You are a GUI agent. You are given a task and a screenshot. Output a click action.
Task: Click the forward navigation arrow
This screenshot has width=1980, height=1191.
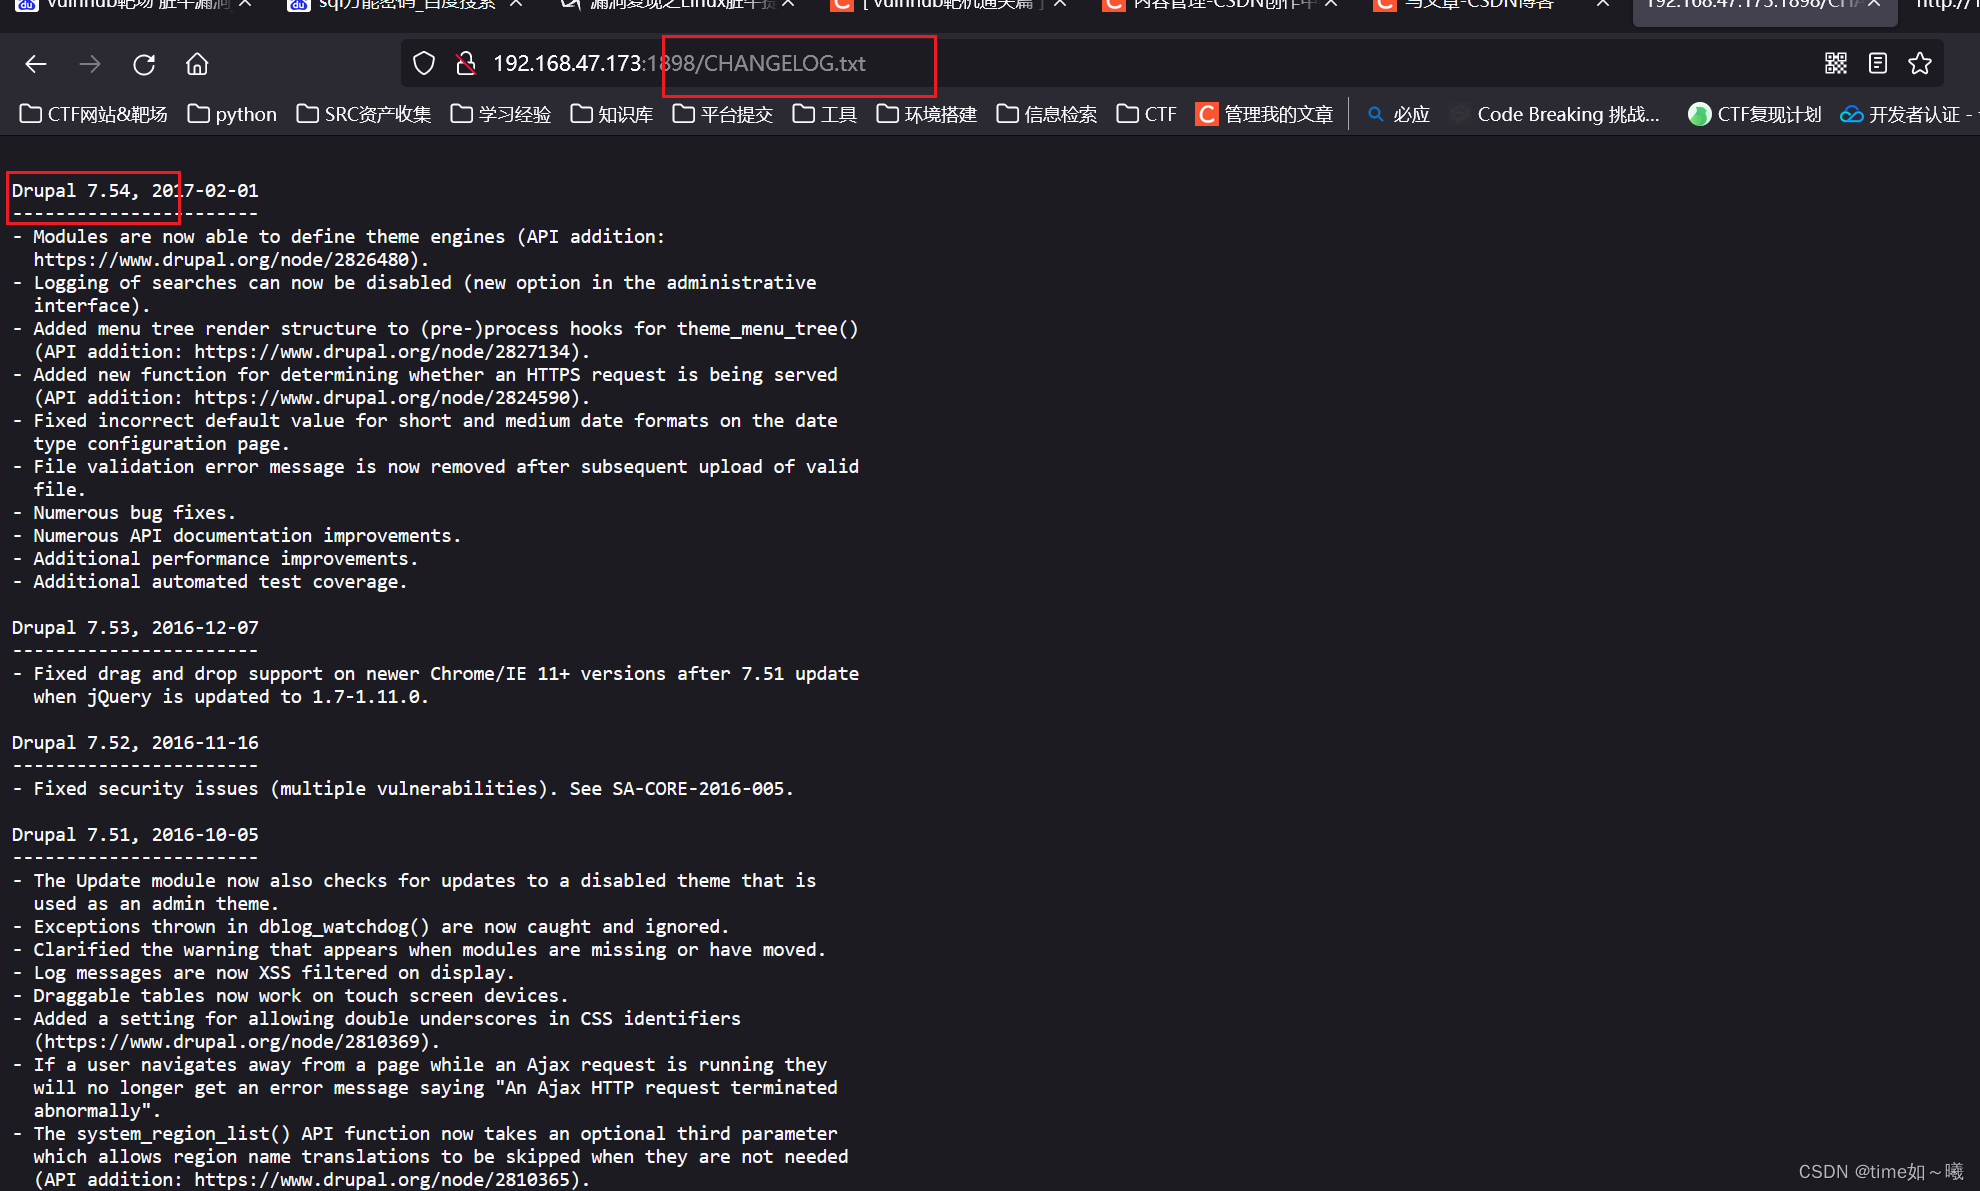tap(90, 64)
